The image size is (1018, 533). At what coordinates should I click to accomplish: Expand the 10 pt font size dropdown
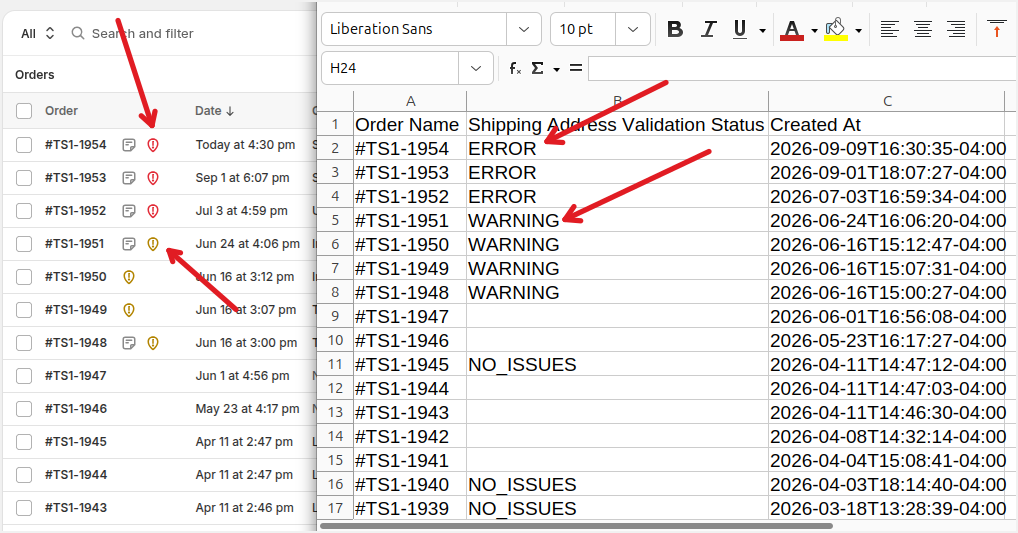click(632, 29)
